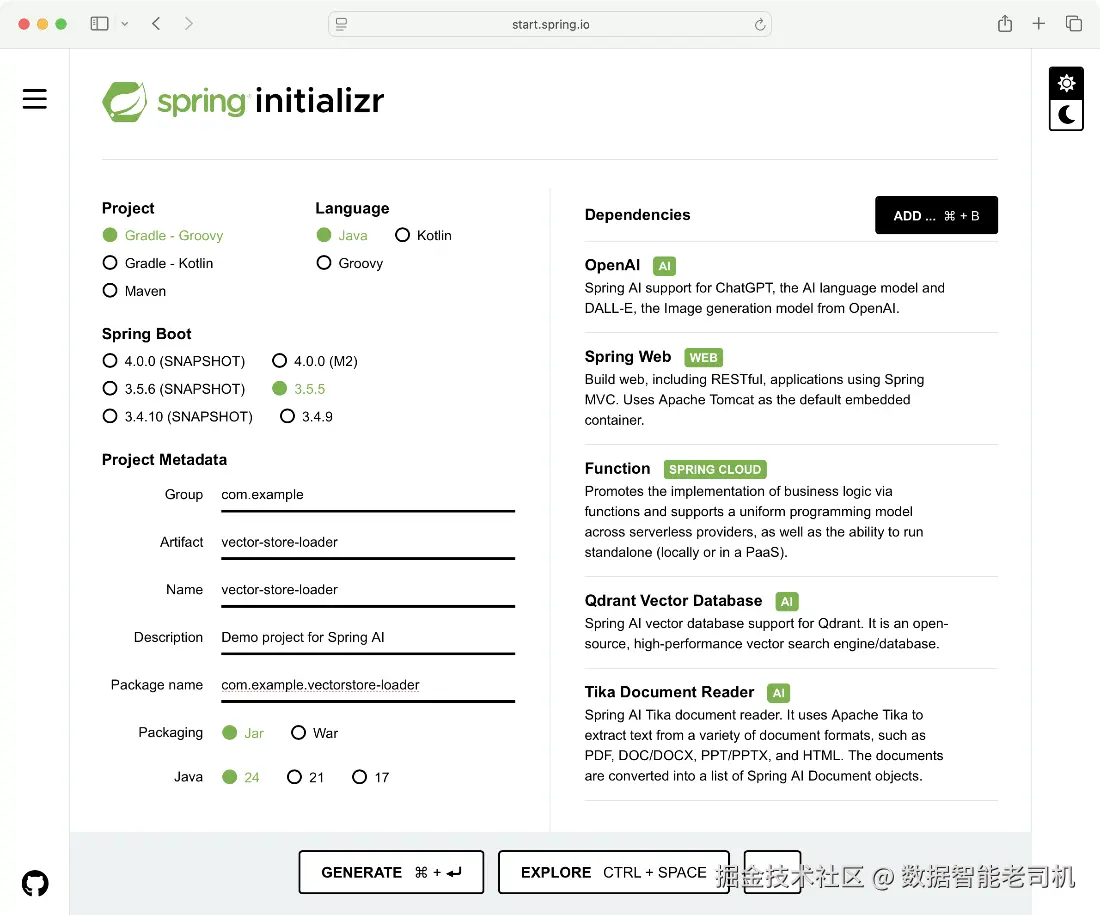Select Spring Boot 3.4.9

[x=306, y=416]
